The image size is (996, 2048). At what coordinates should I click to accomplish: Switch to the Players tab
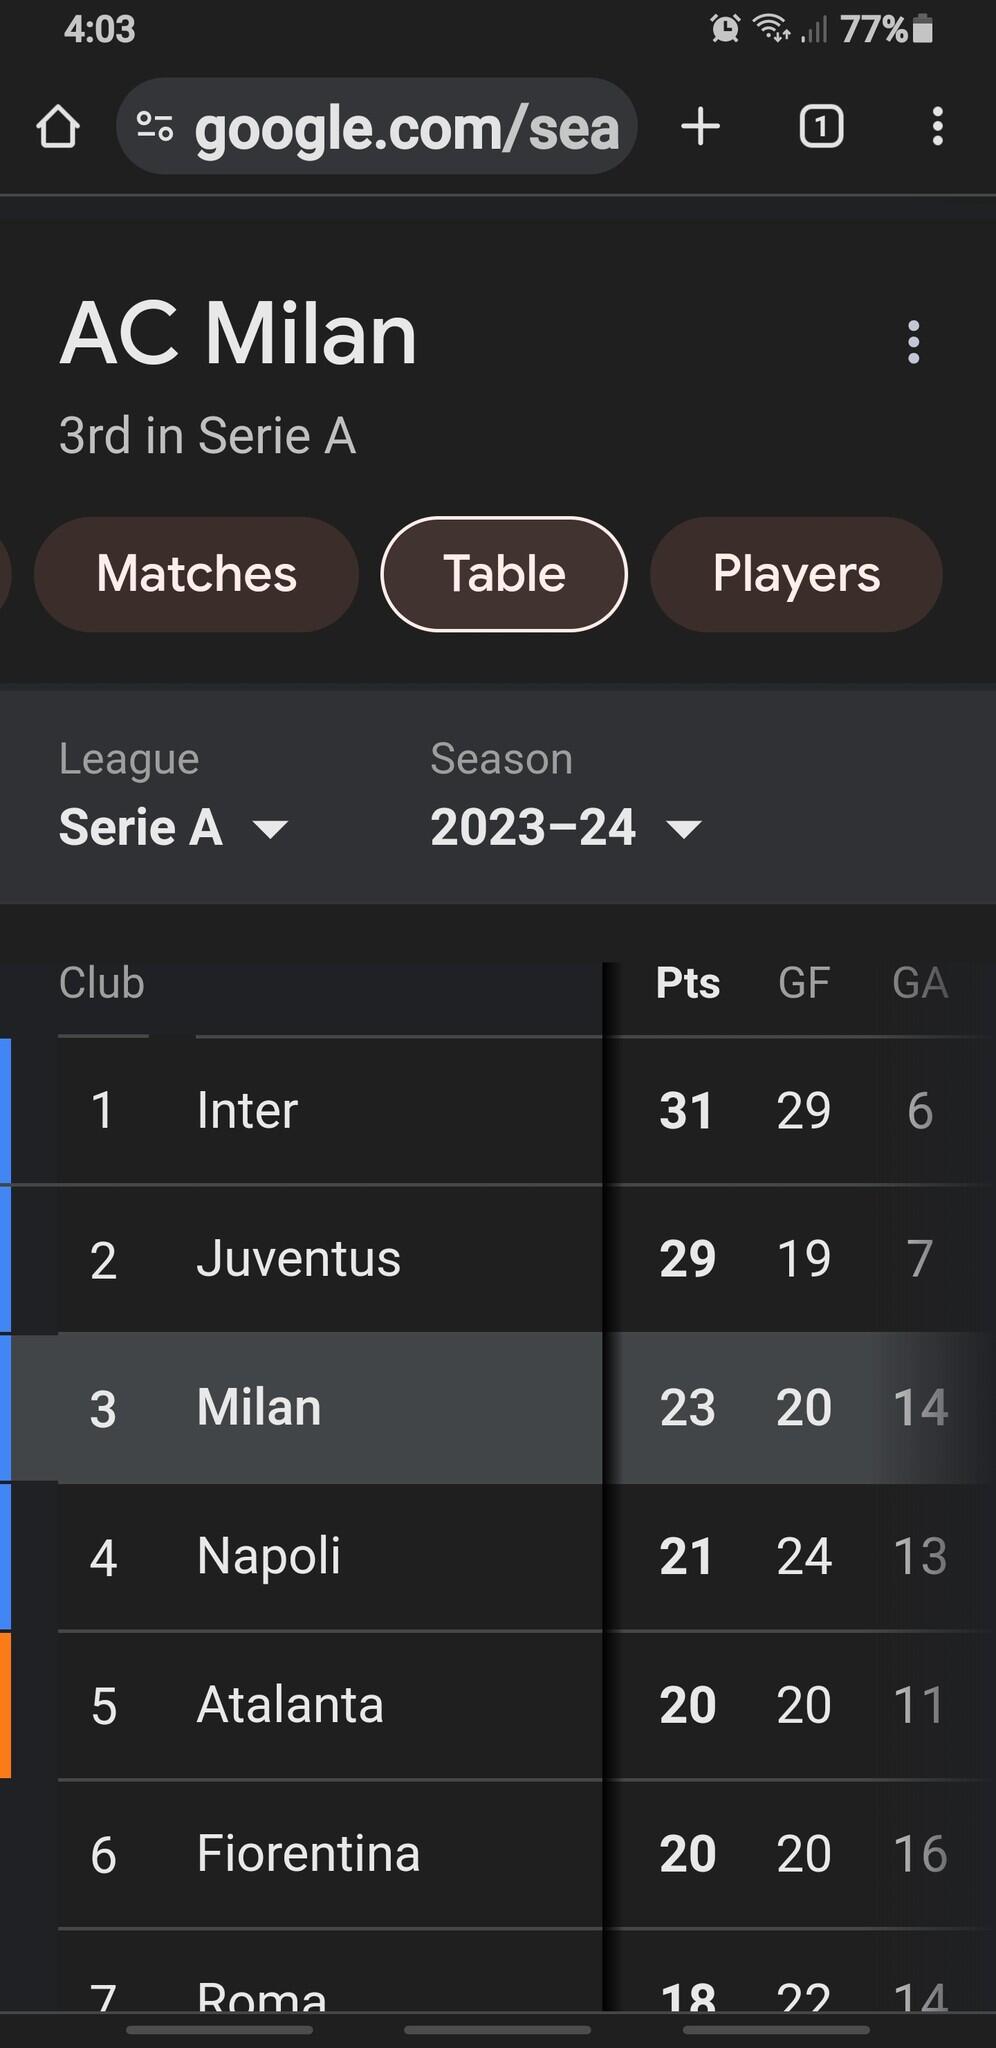click(x=796, y=574)
